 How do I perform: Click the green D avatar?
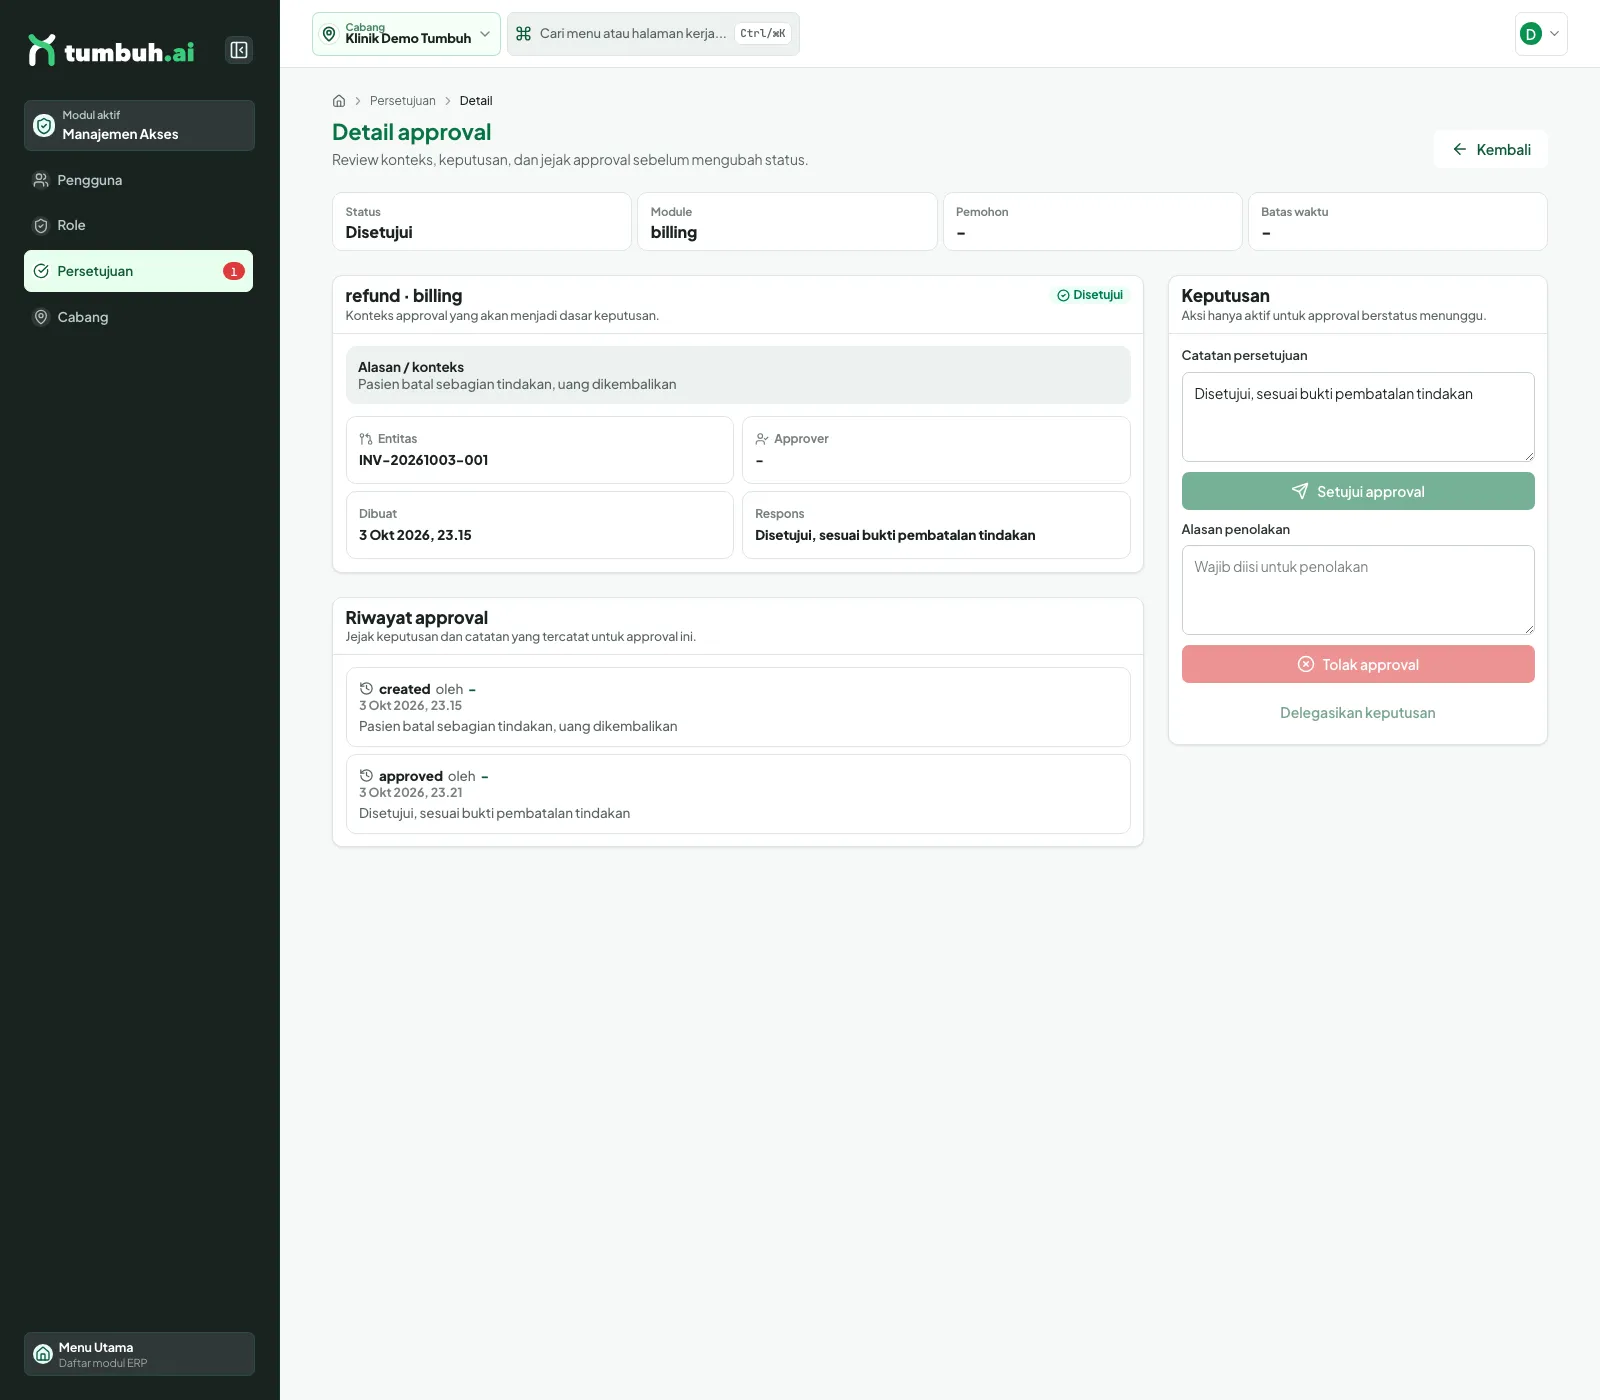[1530, 34]
